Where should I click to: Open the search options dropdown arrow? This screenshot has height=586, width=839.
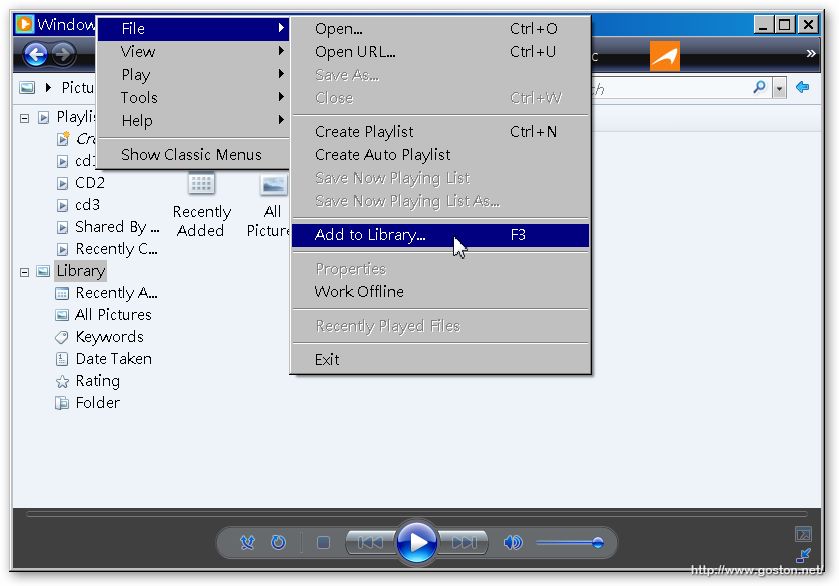tap(780, 88)
